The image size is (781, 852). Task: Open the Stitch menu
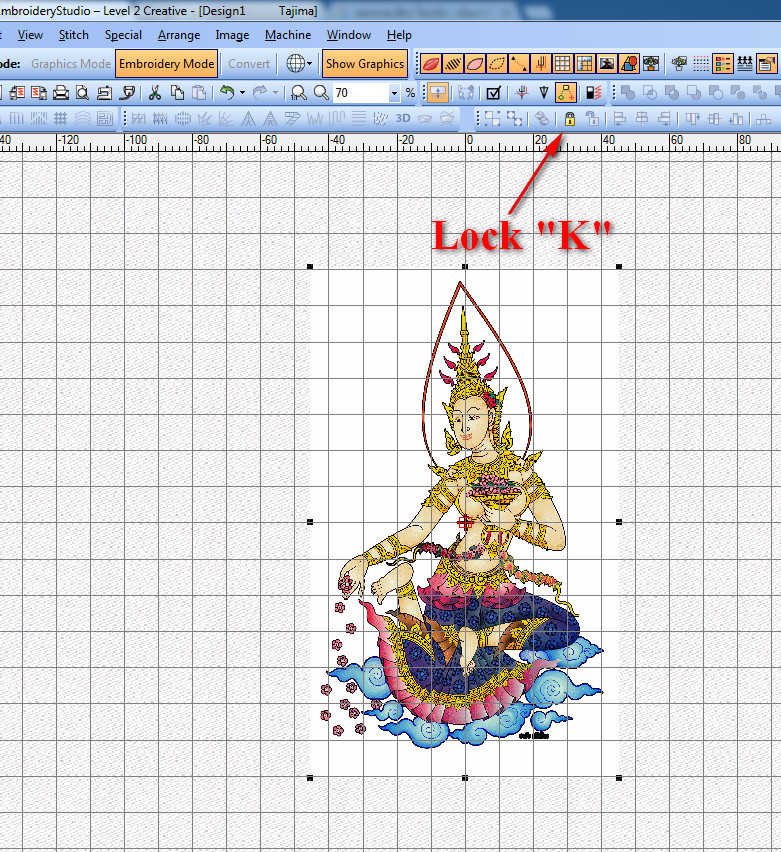click(73, 35)
